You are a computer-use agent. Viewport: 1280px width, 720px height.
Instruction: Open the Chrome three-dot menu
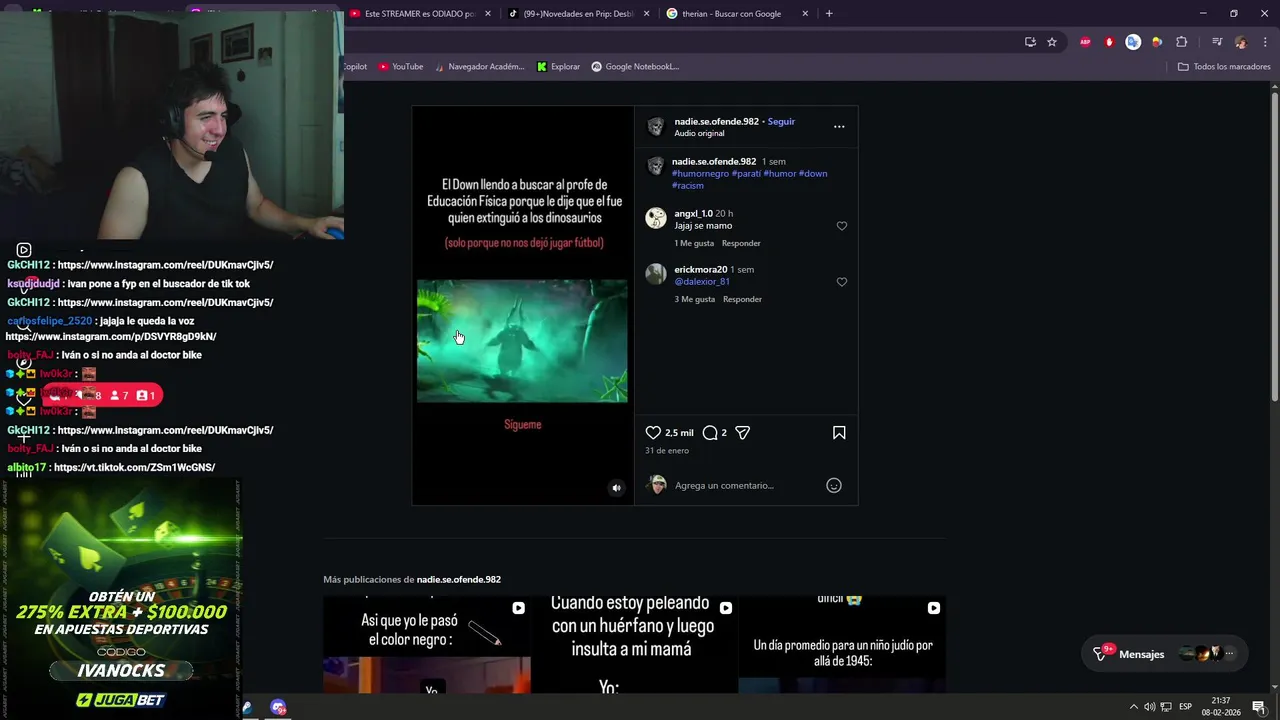click(1265, 42)
